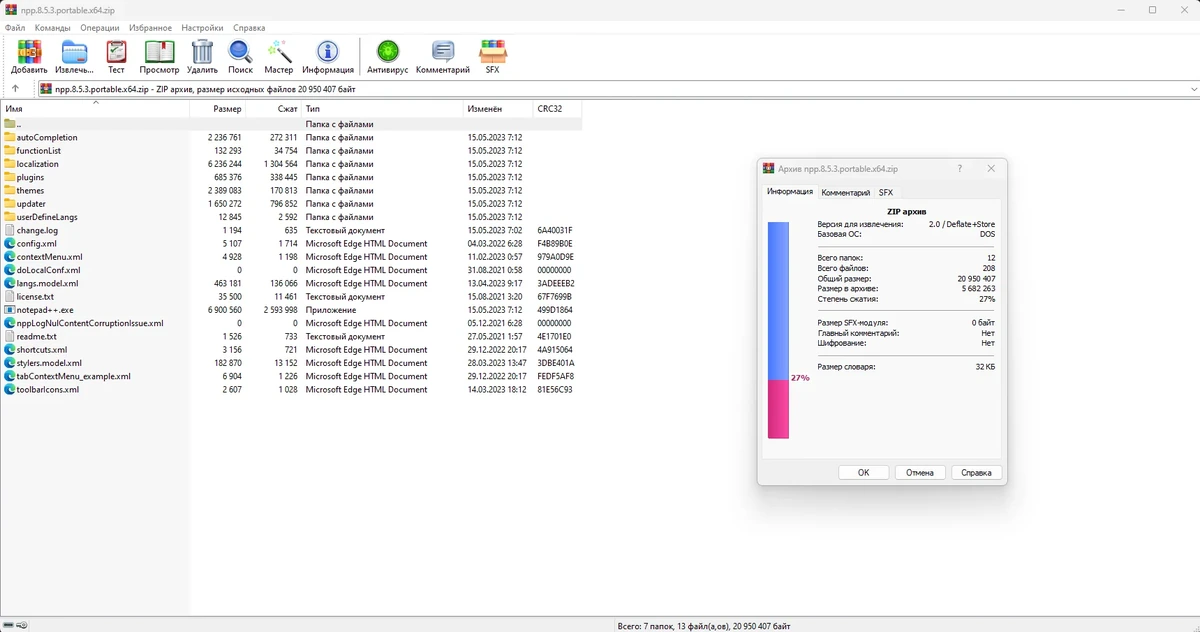
Task: Click the status bar left corner icon
Action: point(10,626)
